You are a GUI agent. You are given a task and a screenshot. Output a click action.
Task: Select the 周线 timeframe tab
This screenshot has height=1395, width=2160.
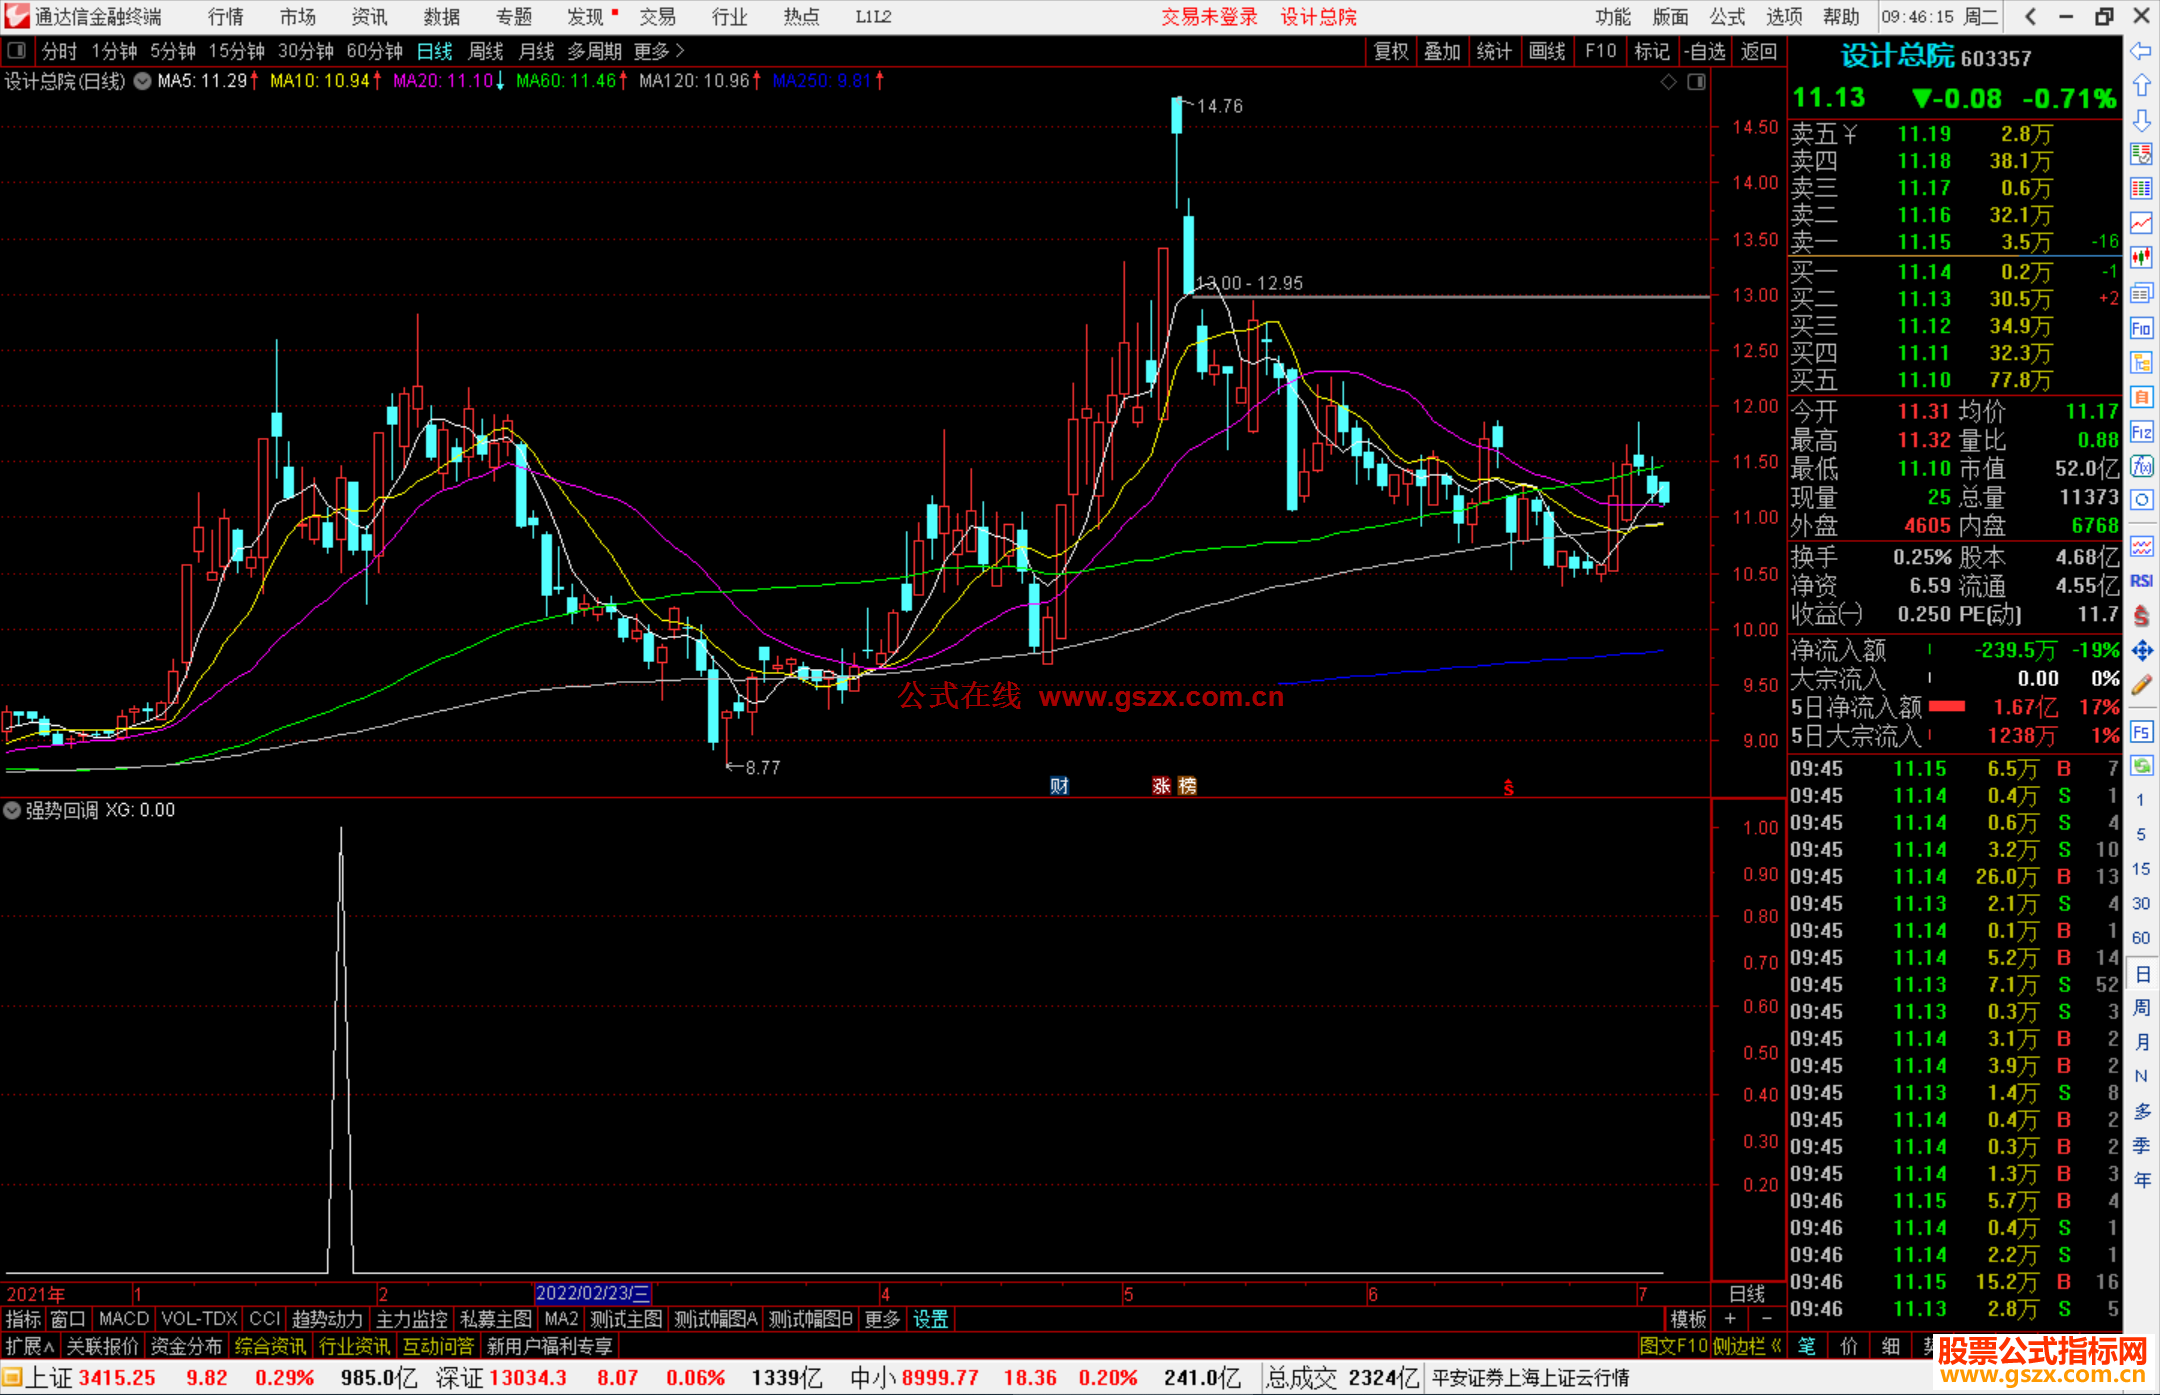coord(486,51)
